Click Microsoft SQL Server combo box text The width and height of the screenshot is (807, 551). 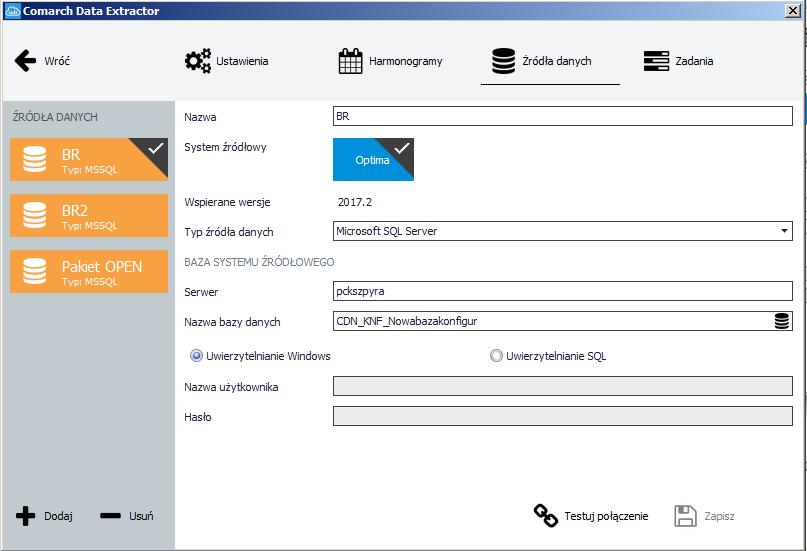(387, 231)
